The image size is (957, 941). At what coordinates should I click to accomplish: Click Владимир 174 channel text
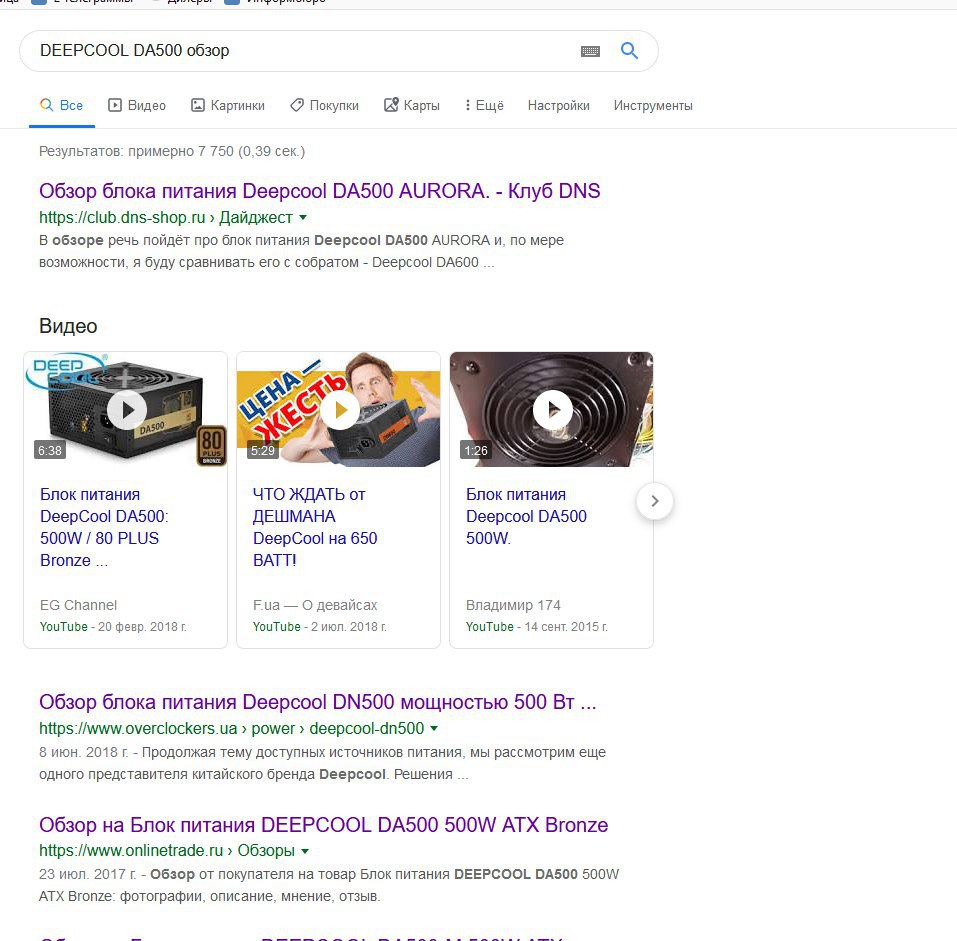513,605
